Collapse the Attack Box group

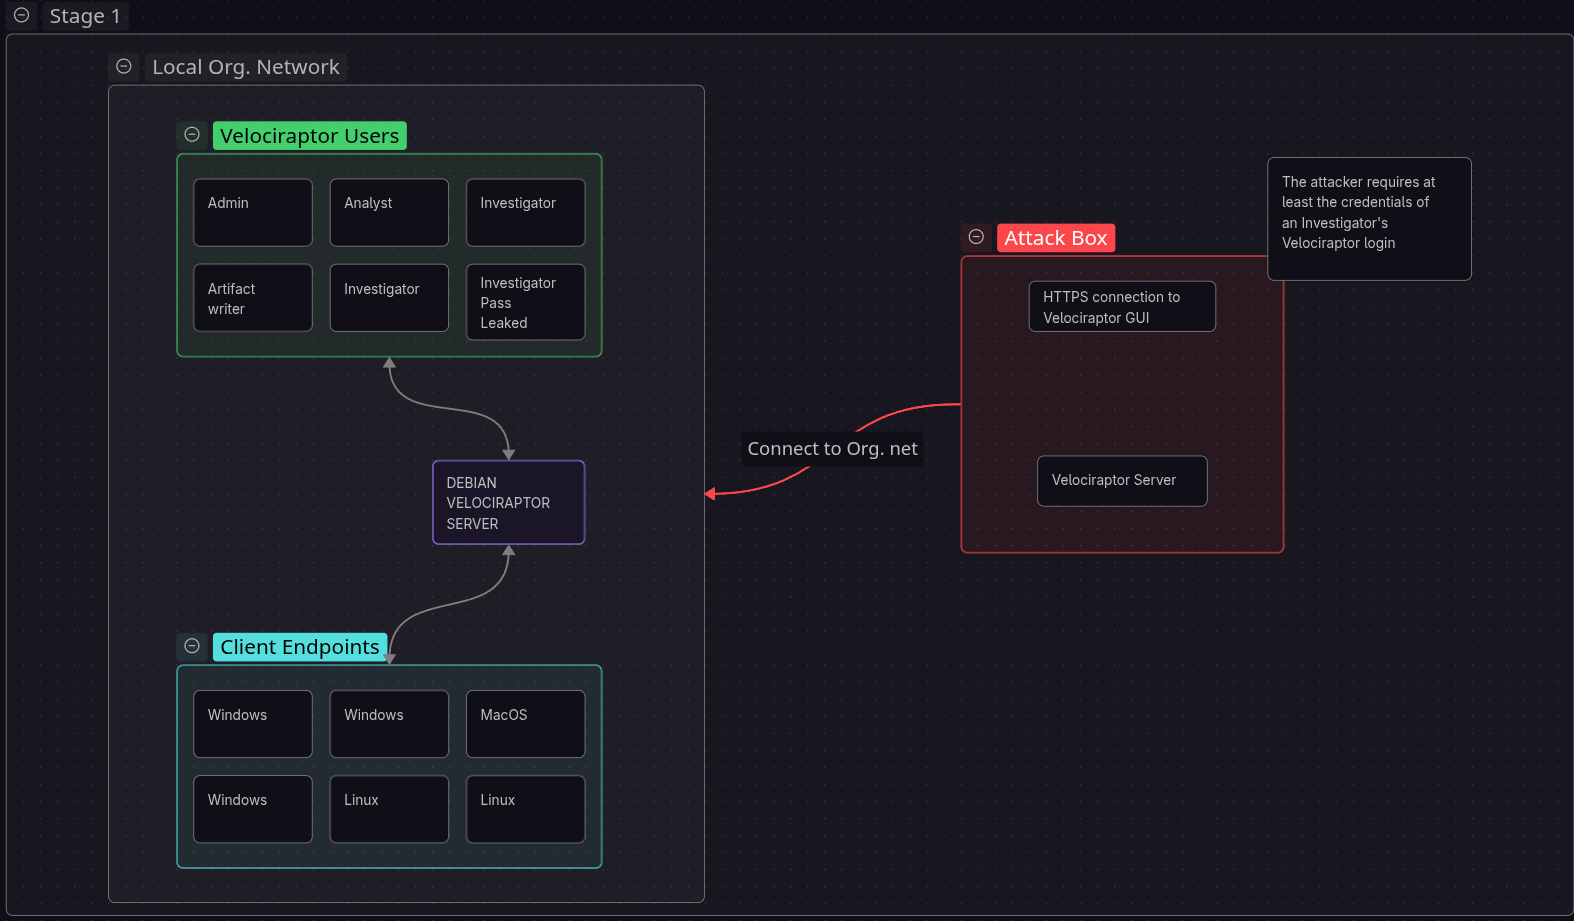point(976,237)
